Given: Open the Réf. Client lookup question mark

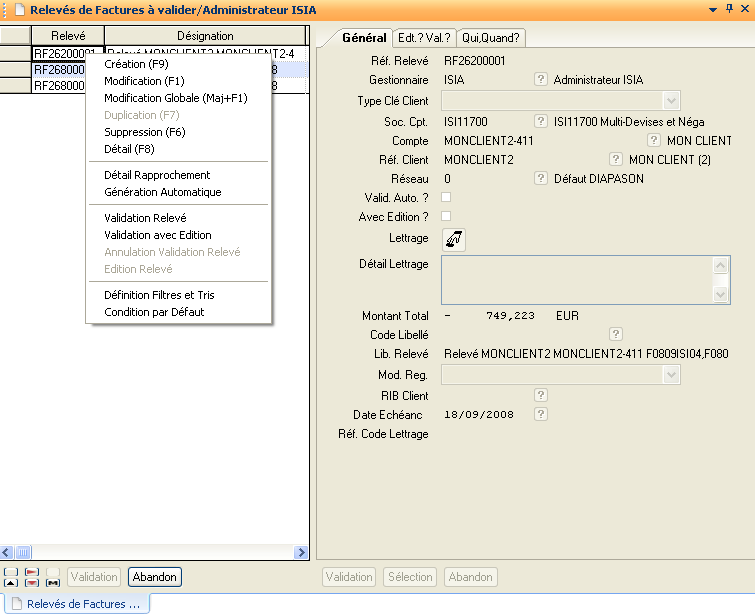Looking at the screenshot, I should click(616, 159).
